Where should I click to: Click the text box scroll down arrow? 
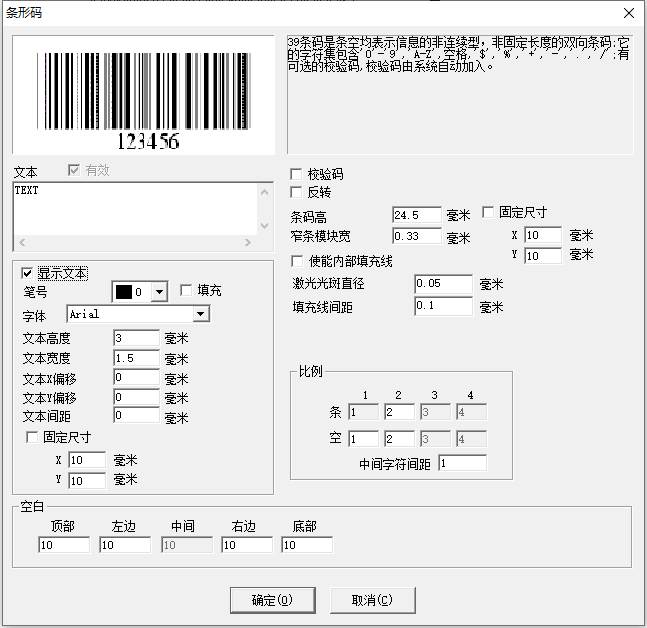point(264,226)
